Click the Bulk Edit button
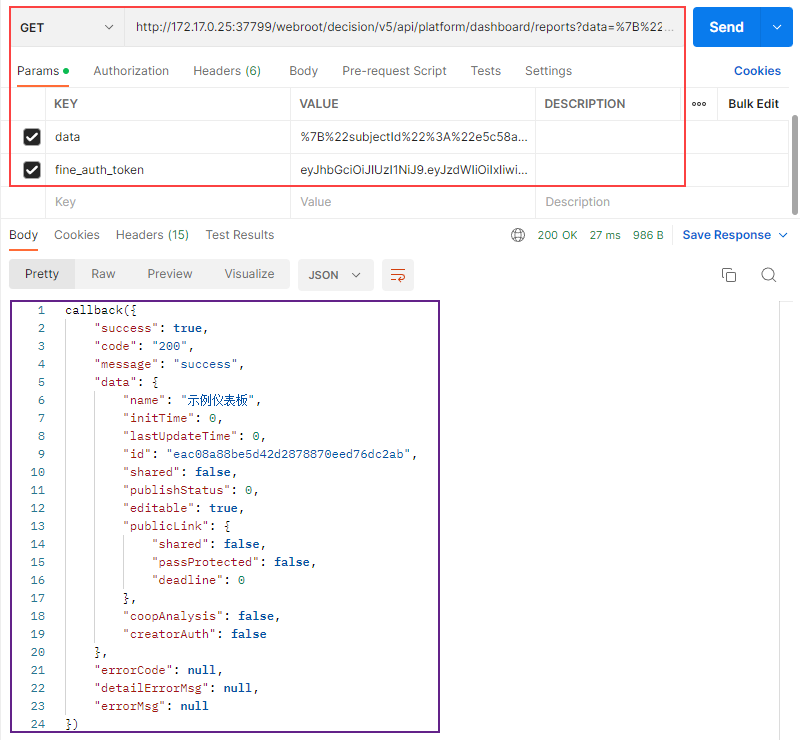 click(753, 104)
